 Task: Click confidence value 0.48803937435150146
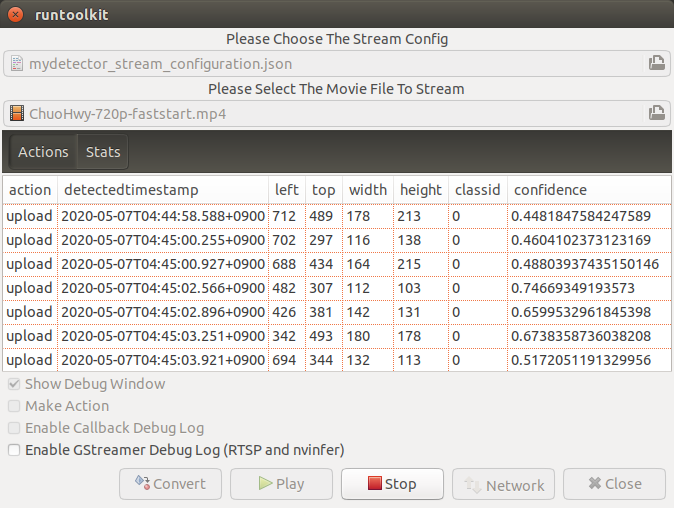585,264
